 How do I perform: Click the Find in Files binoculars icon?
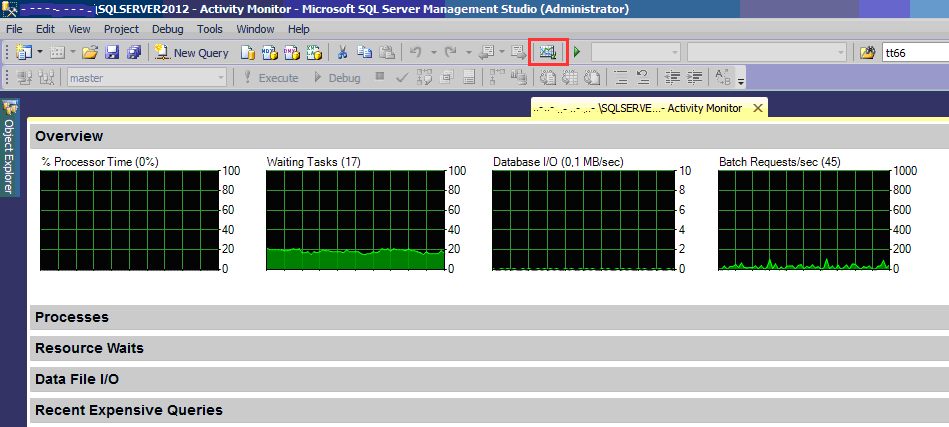[868, 53]
